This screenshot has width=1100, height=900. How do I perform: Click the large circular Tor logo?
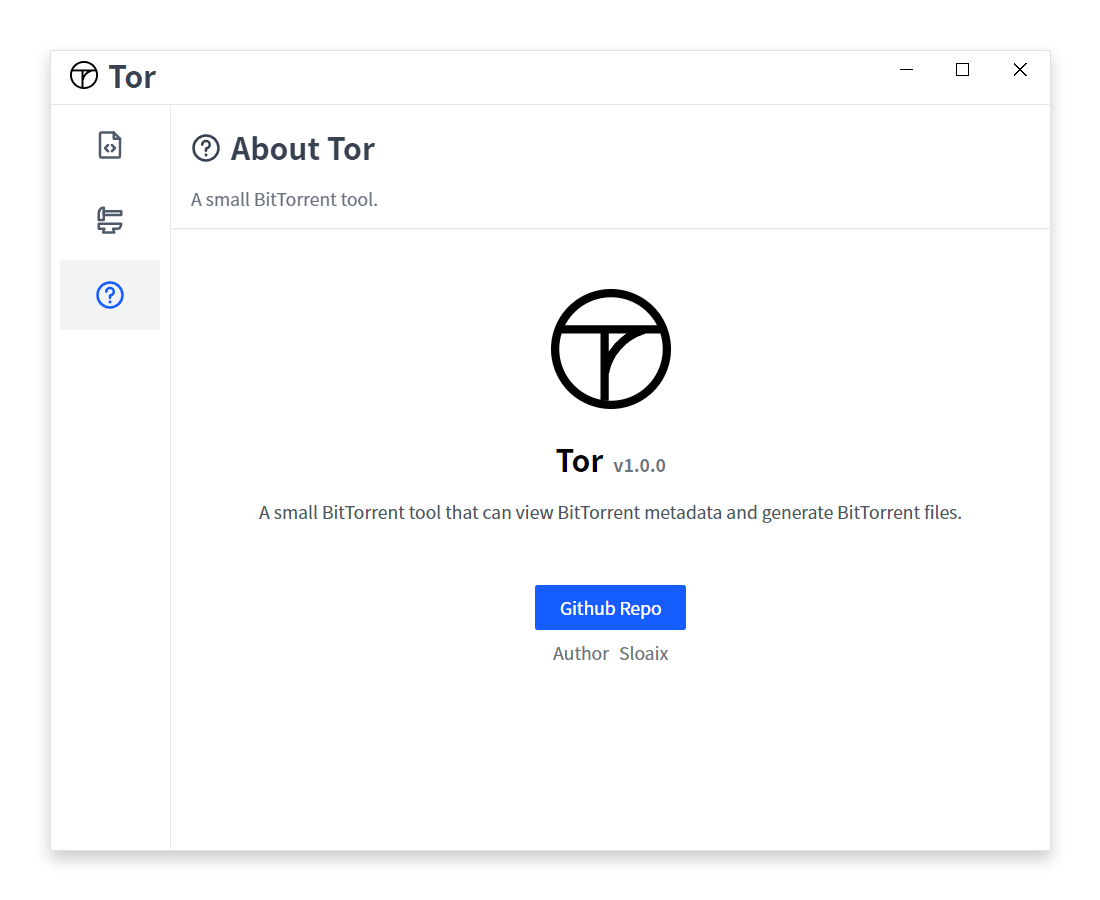(610, 349)
